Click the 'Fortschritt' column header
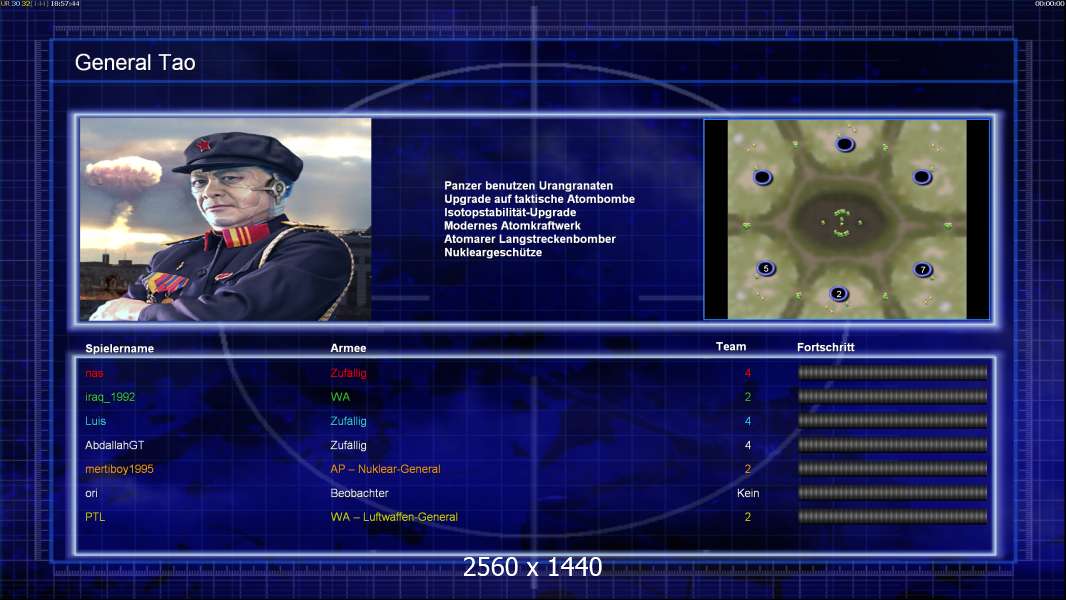Screen dimensions: 1066x600 tap(825, 347)
